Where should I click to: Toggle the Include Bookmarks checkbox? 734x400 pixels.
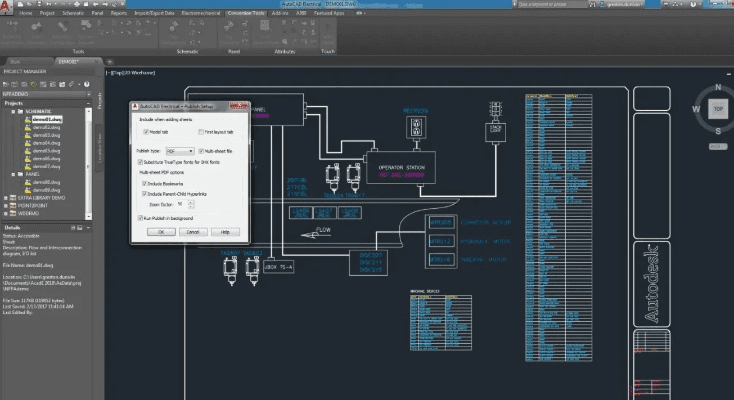pos(146,184)
